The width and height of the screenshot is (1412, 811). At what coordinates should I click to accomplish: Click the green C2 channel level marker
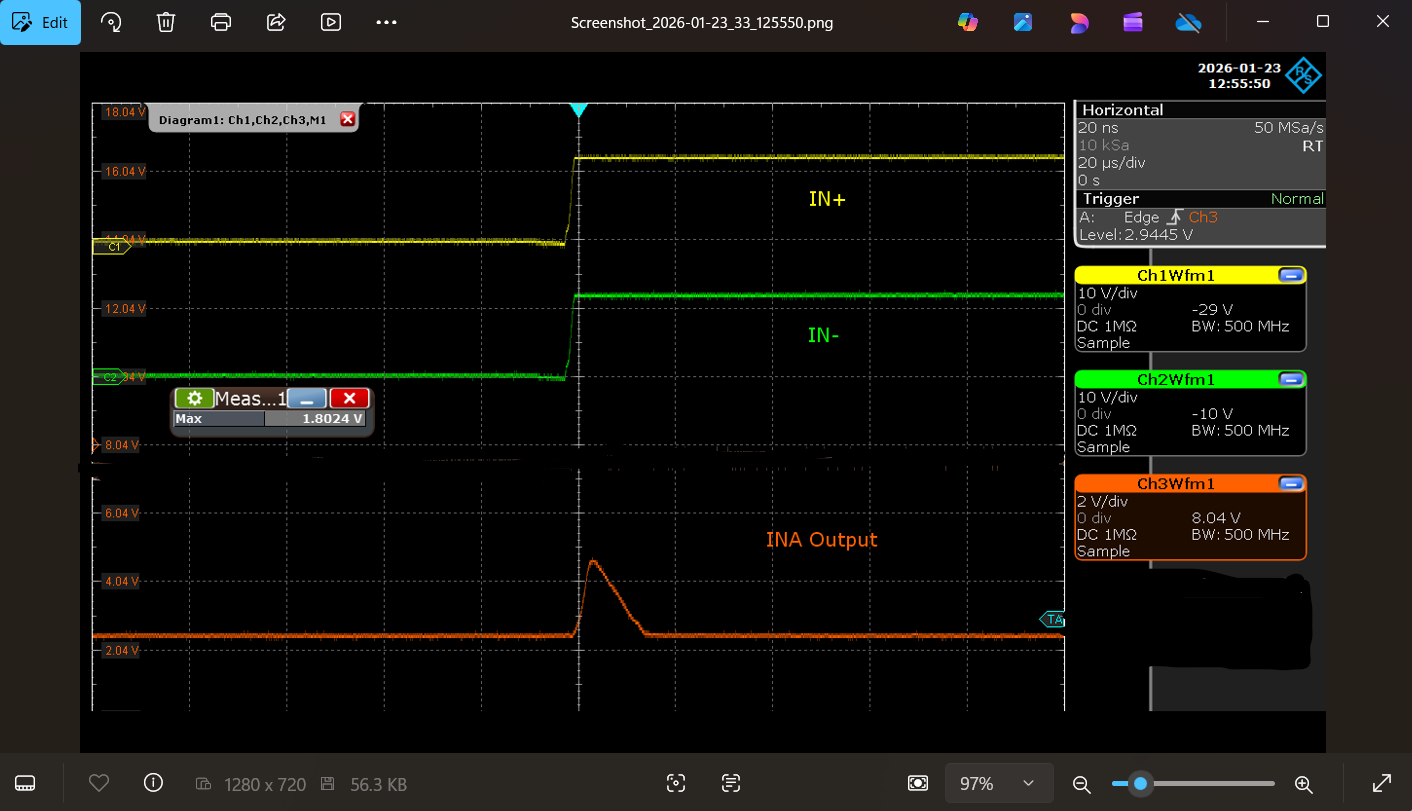tap(111, 377)
